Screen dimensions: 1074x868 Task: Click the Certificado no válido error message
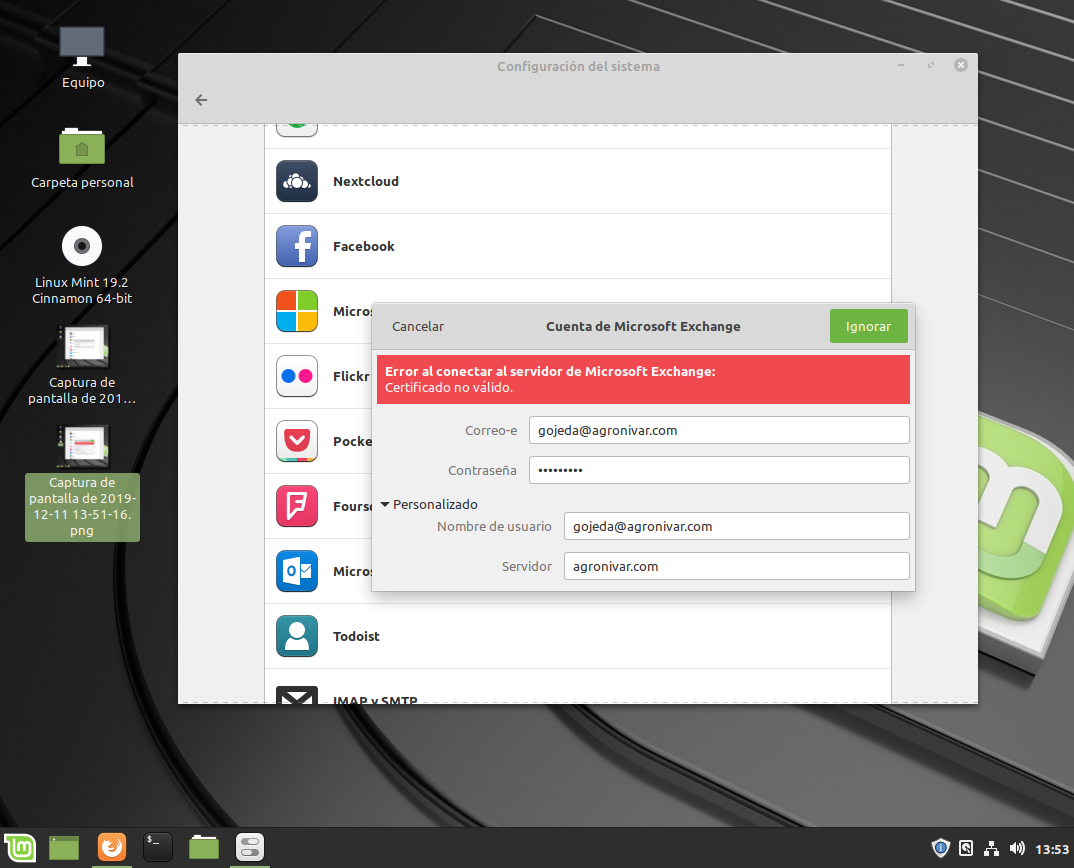449,388
